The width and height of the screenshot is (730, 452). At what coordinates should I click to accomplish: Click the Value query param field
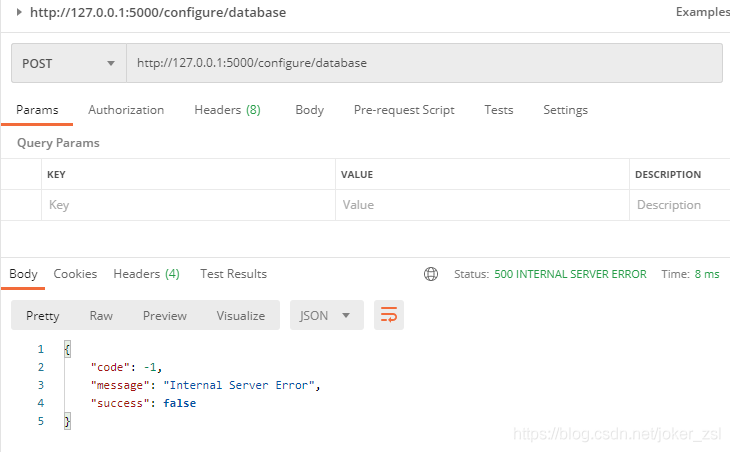click(480, 205)
